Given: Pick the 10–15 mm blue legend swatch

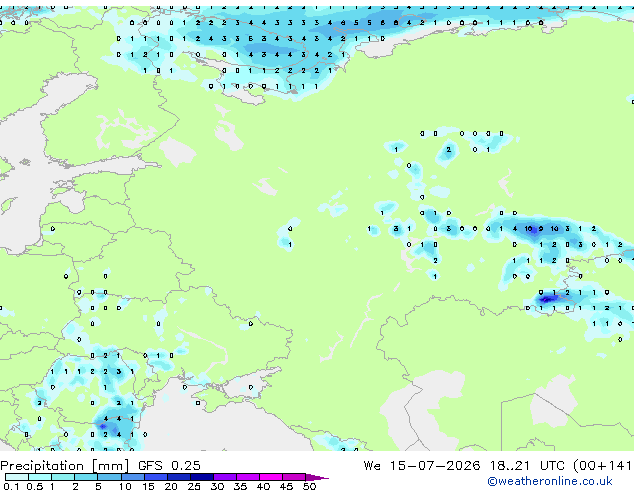Looking at the screenshot, I should (x=133, y=477).
